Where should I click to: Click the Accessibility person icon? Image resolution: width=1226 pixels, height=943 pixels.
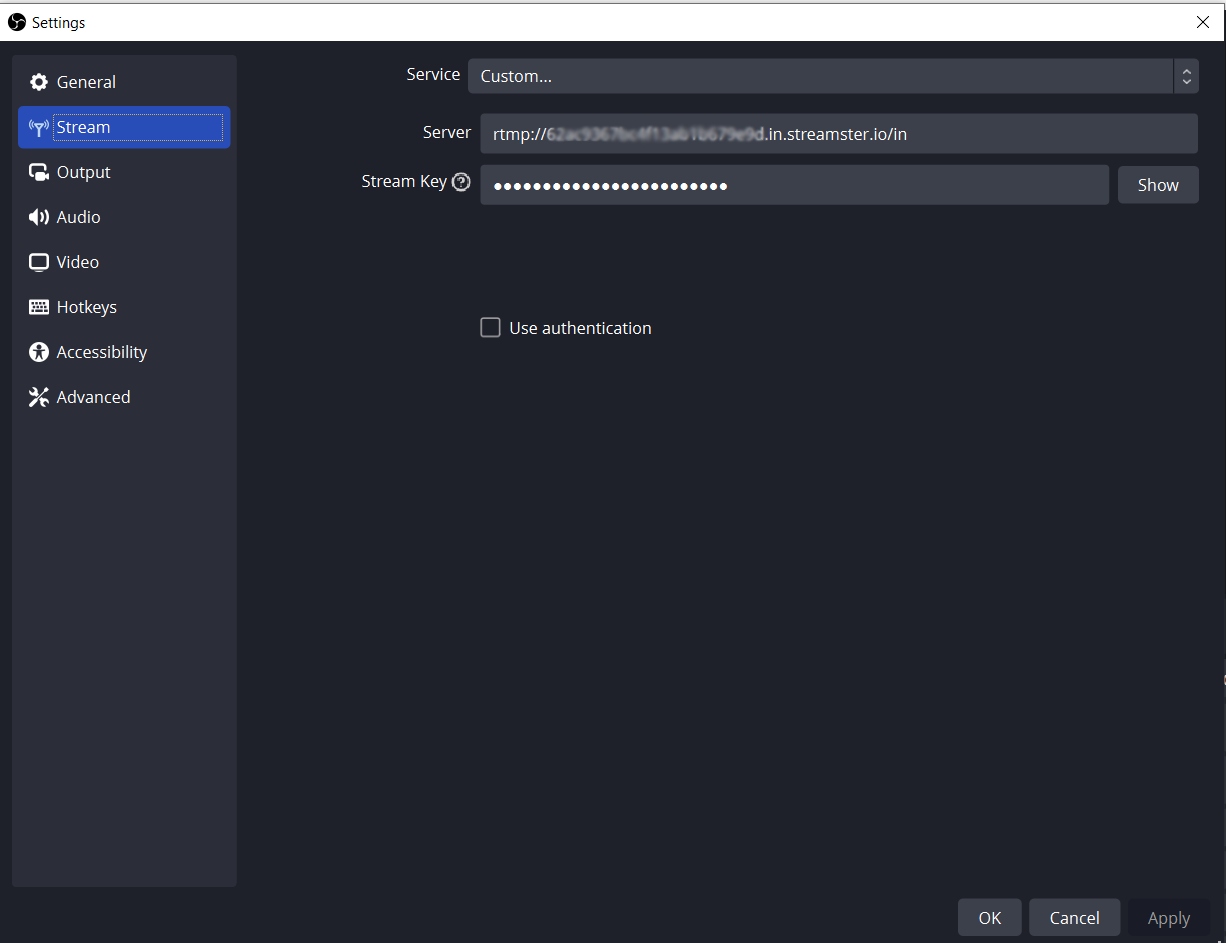(x=38, y=351)
